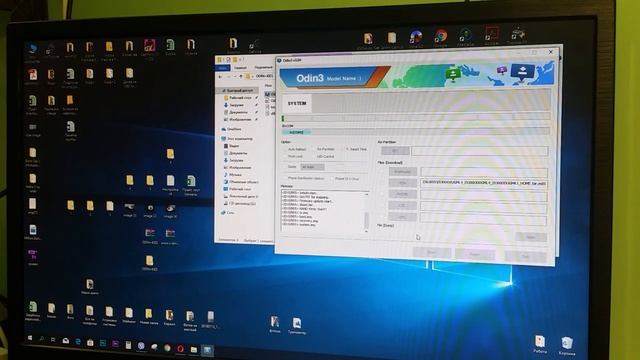The image size is (640, 360).
Task: Click the Bootloader file path field
Action: (x=484, y=172)
